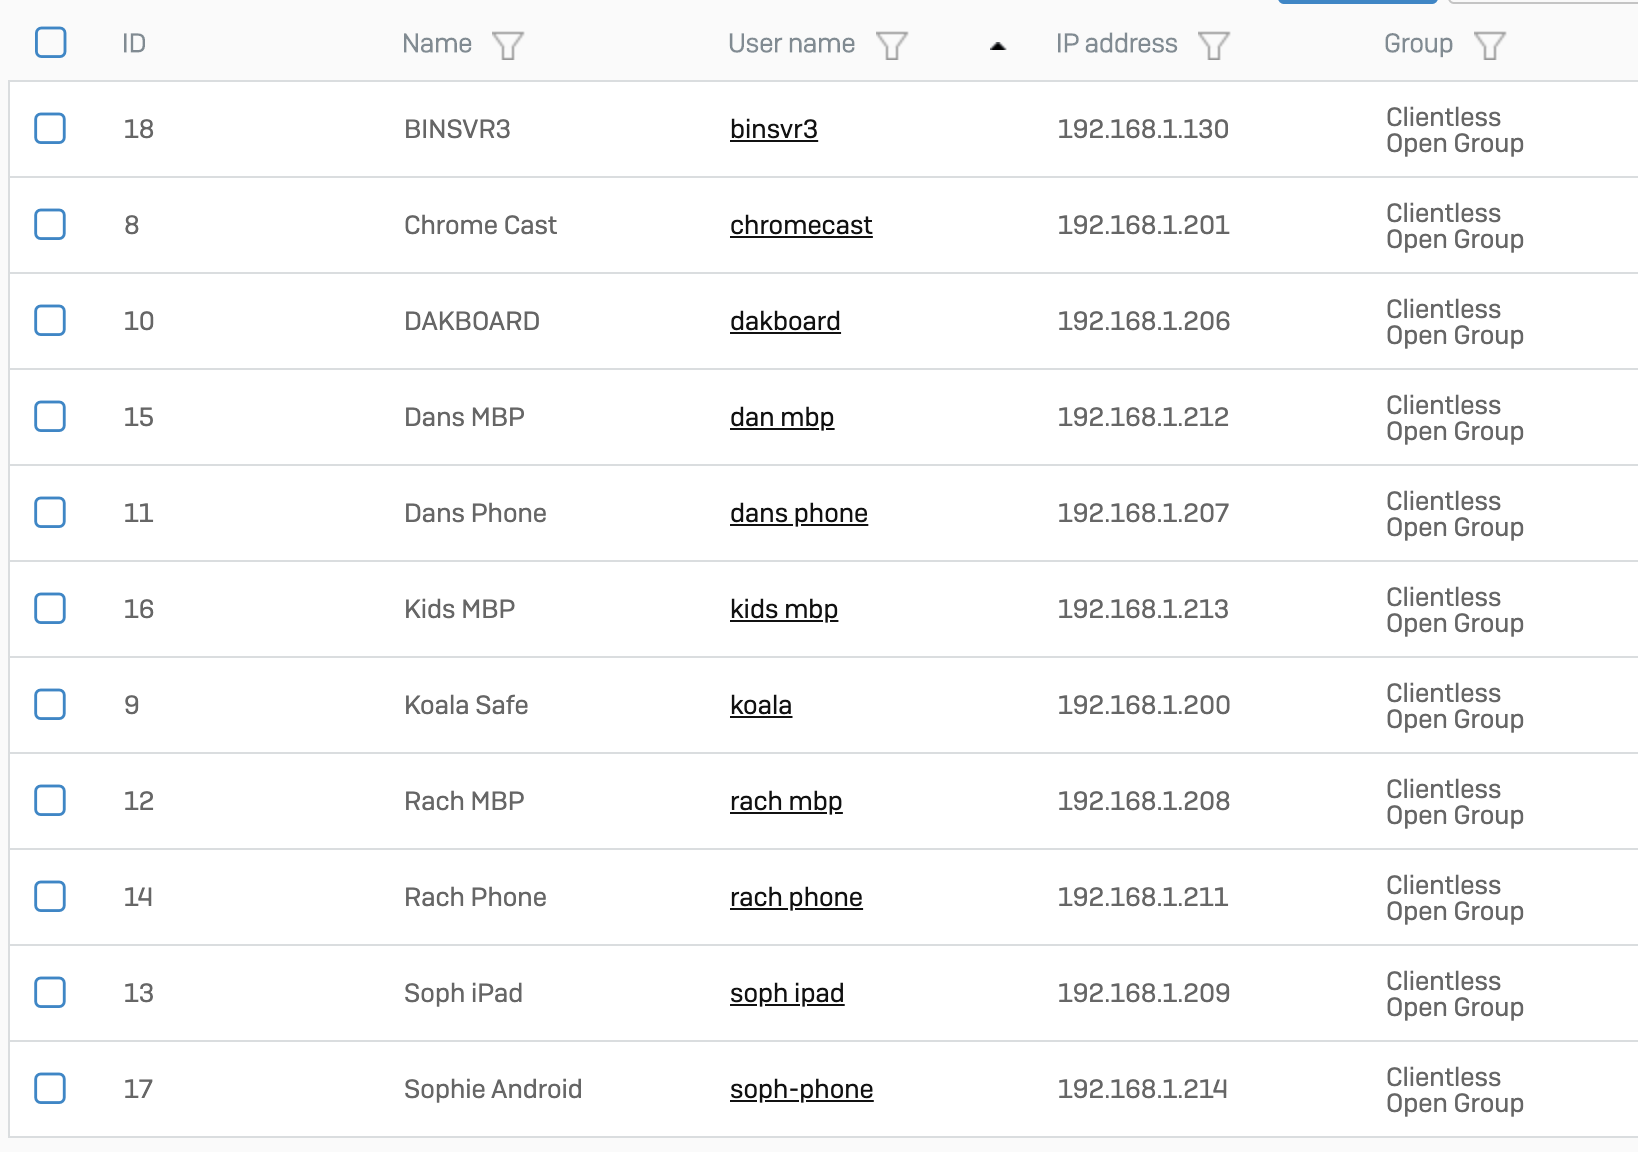Tick the select-all checkbox in the header
Viewport: 1638px width, 1152px height.
pyautogui.click(x=51, y=43)
